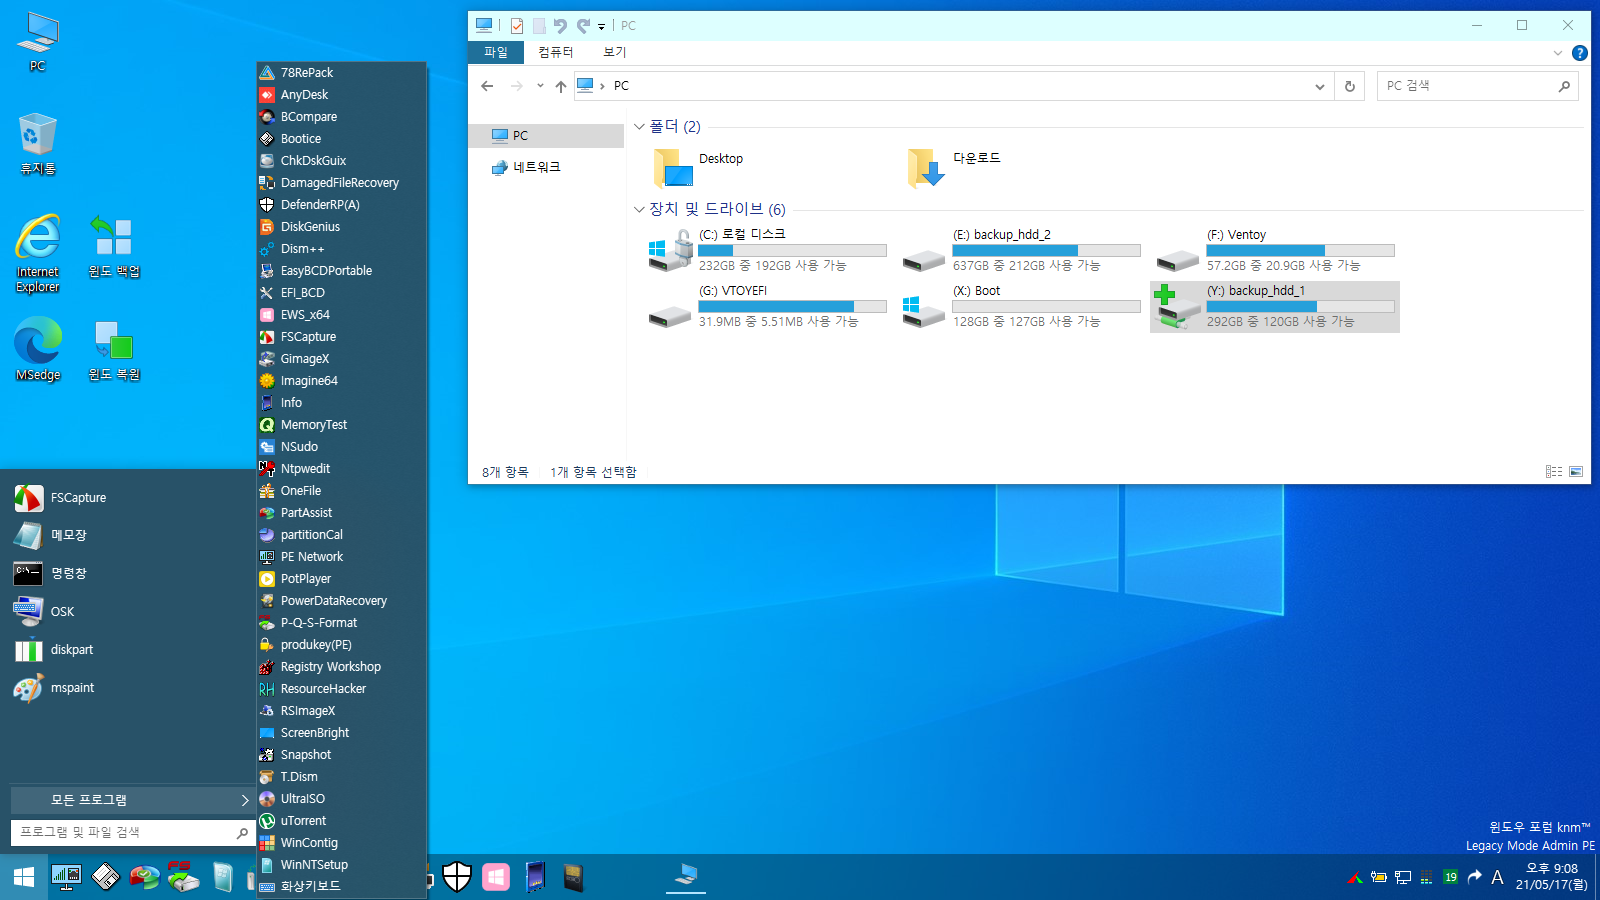The height and width of the screenshot is (900, 1600).
Task: Click the Windows Start button
Action: (x=24, y=877)
